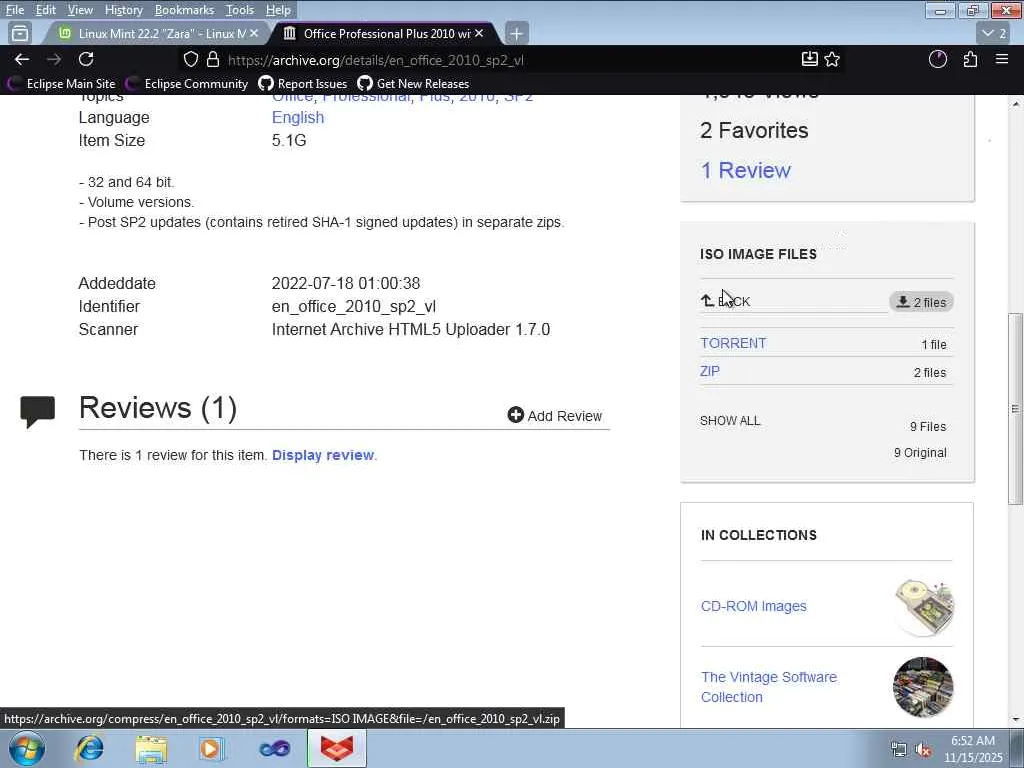
Task: Close the Office Professional Plus 2010 tab
Action: (x=479, y=33)
